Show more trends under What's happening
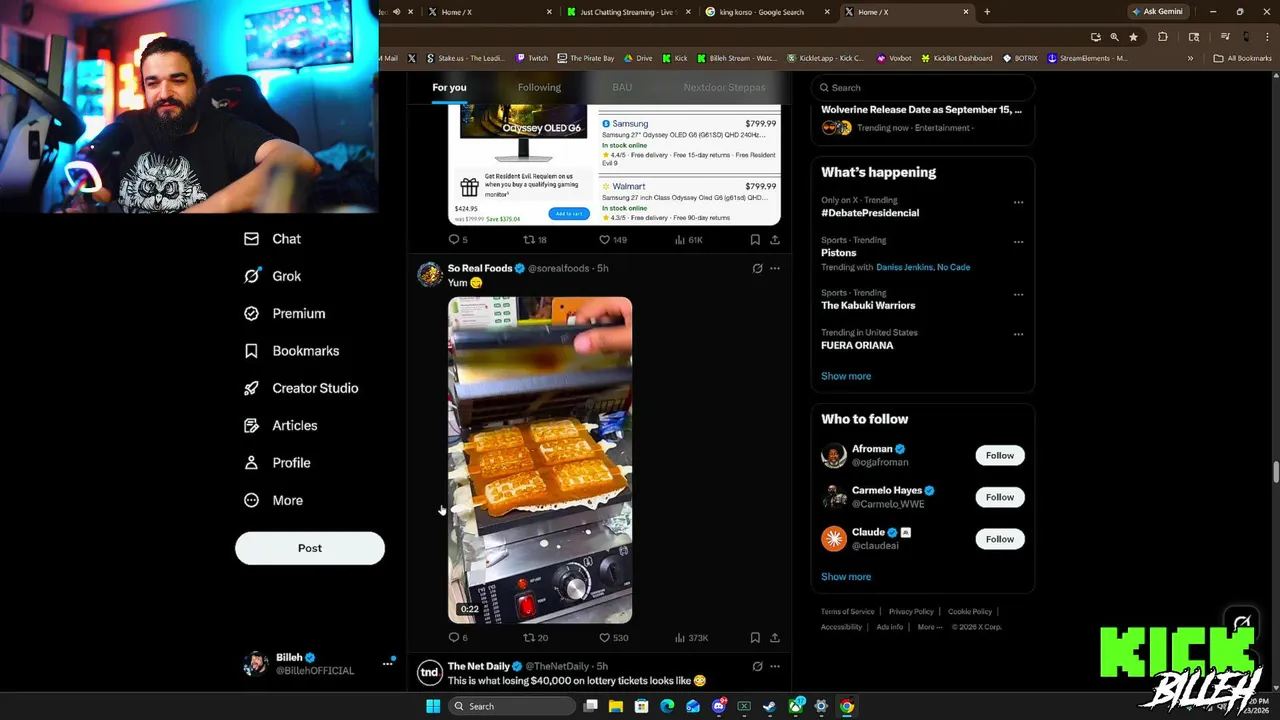Viewport: 1280px width, 720px height. point(846,376)
